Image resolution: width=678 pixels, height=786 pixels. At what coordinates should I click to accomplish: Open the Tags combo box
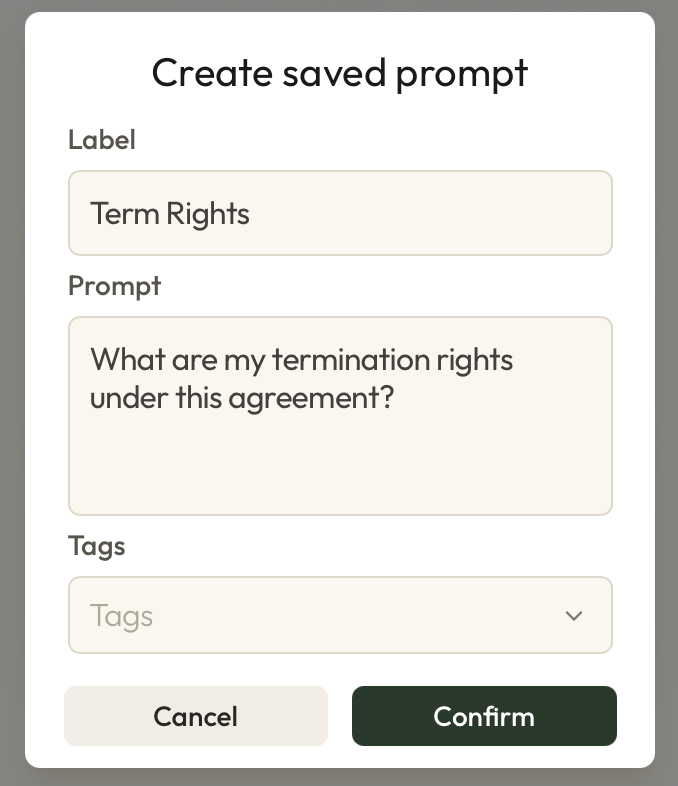(x=340, y=616)
